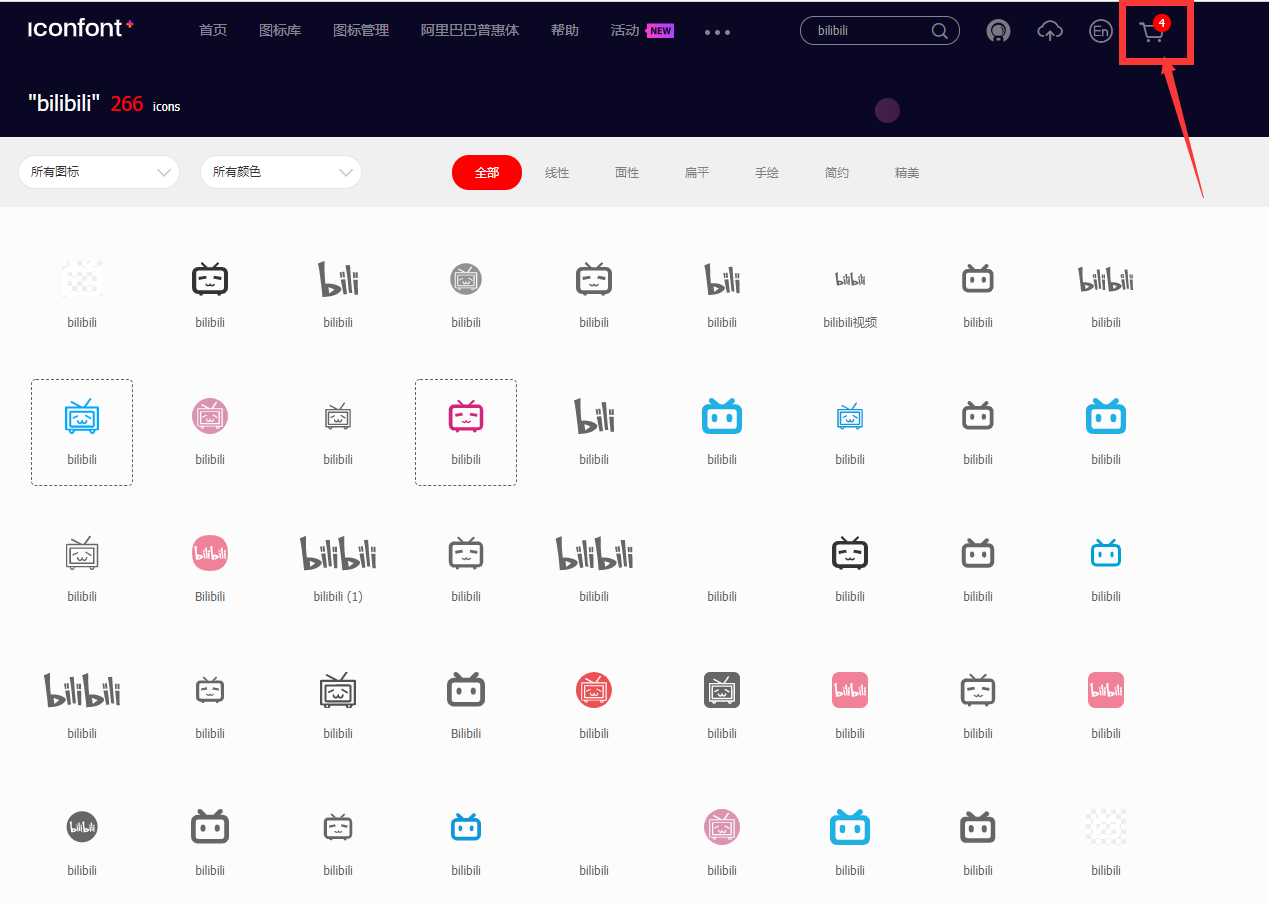Click the search magnifier icon

click(939, 31)
